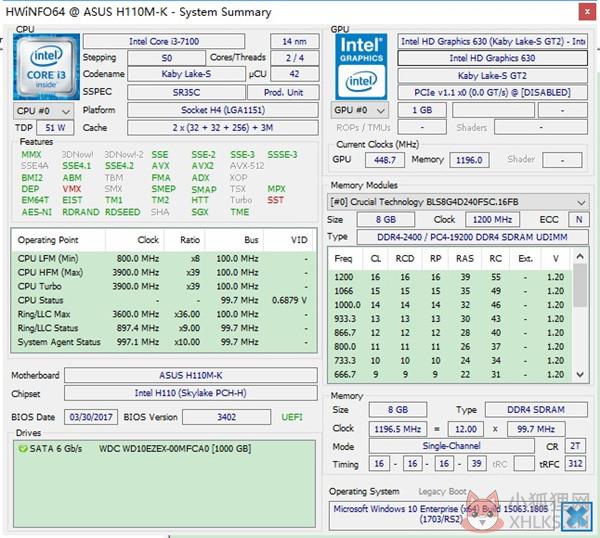This screenshot has width=600, height=538.
Task: Click the Kaby Lake-S GT2 GPU field
Action: point(492,75)
